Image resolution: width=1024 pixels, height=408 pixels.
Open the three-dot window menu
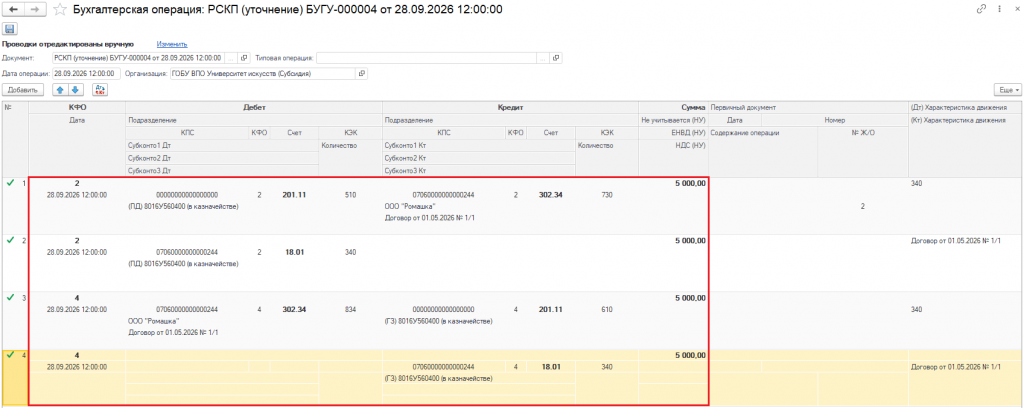[1000, 9]
